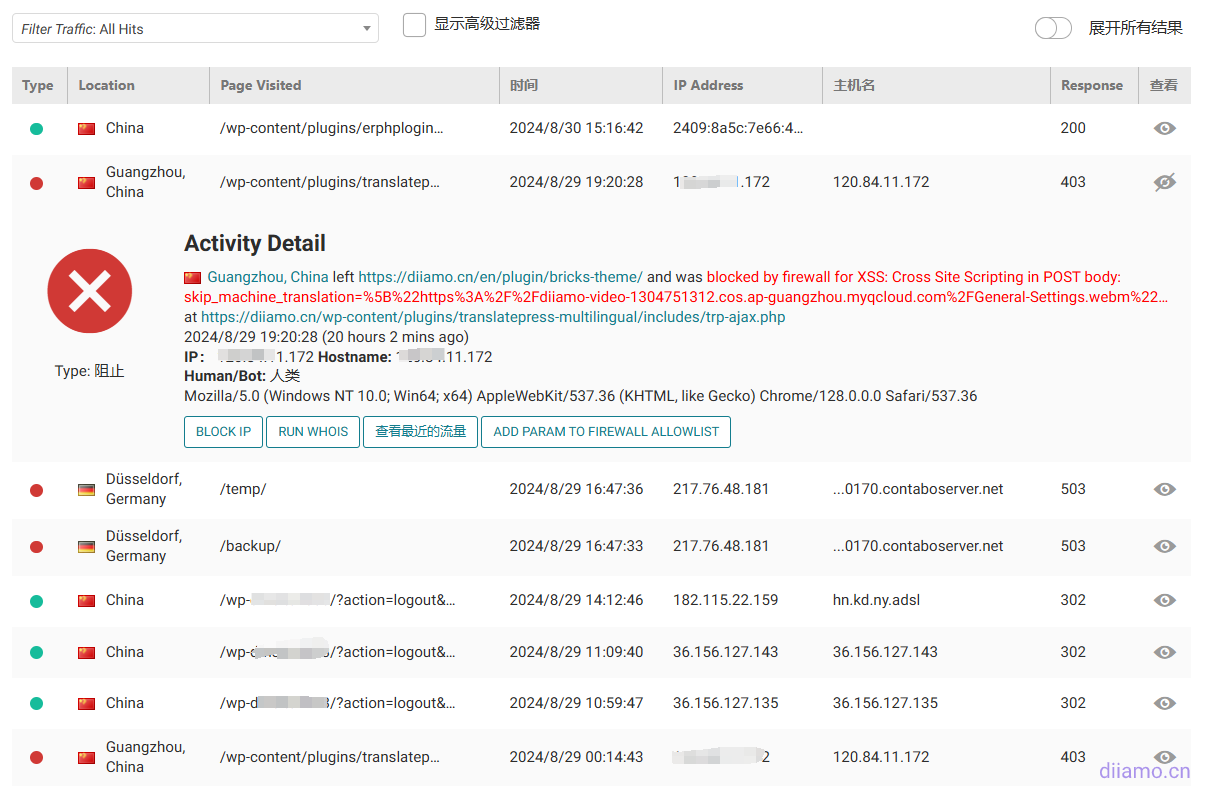
Task: Enable the 显示高级过滤器 checkbox
Action: 414,25
